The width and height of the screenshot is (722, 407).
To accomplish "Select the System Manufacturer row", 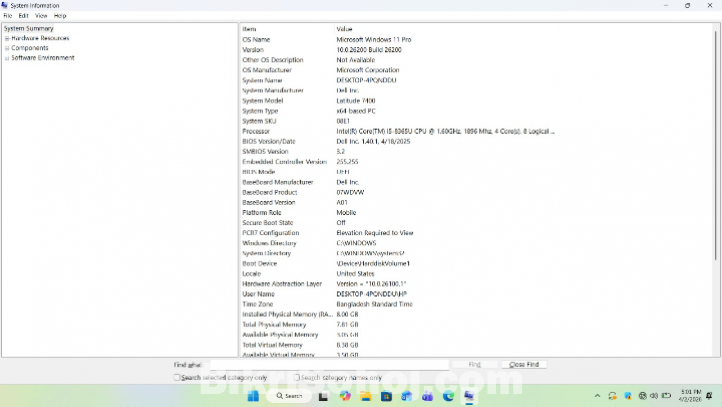I will pyautogui.click(x=477, y=90).
